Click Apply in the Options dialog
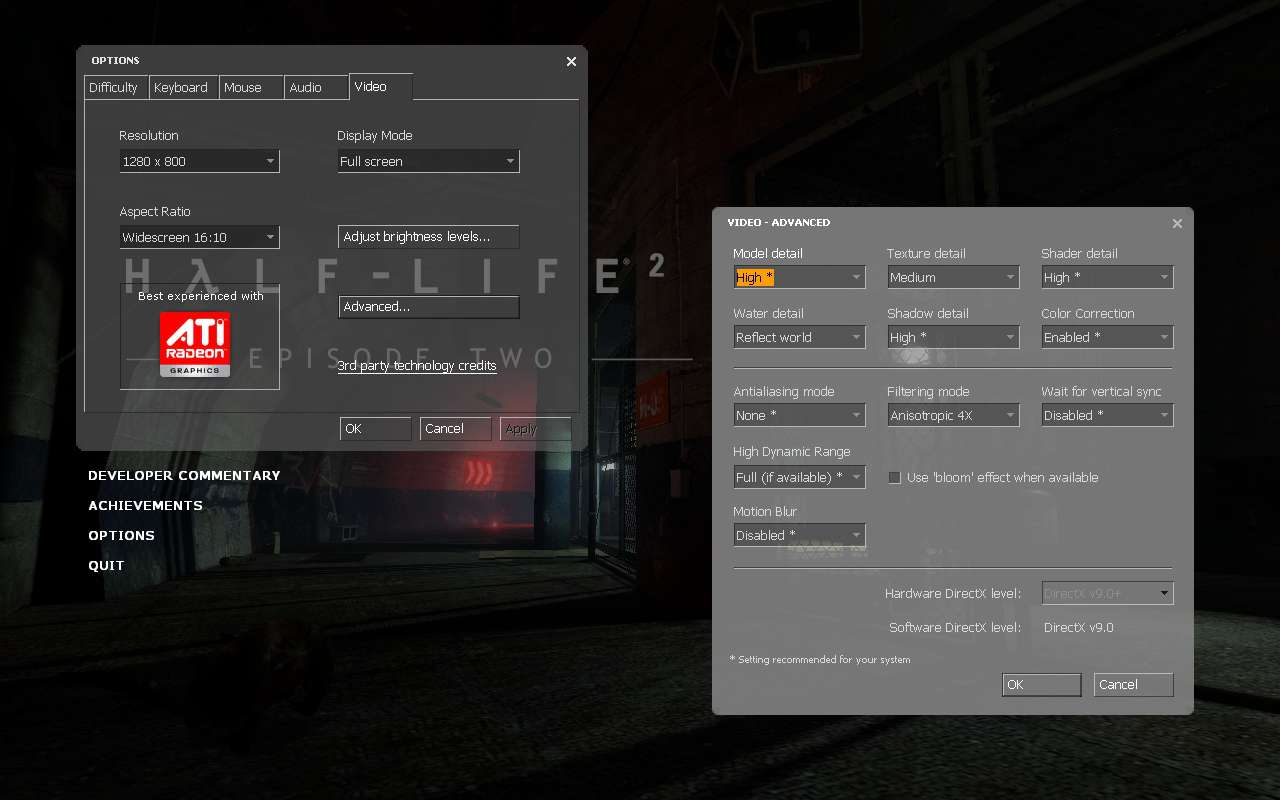 (535, 429)
